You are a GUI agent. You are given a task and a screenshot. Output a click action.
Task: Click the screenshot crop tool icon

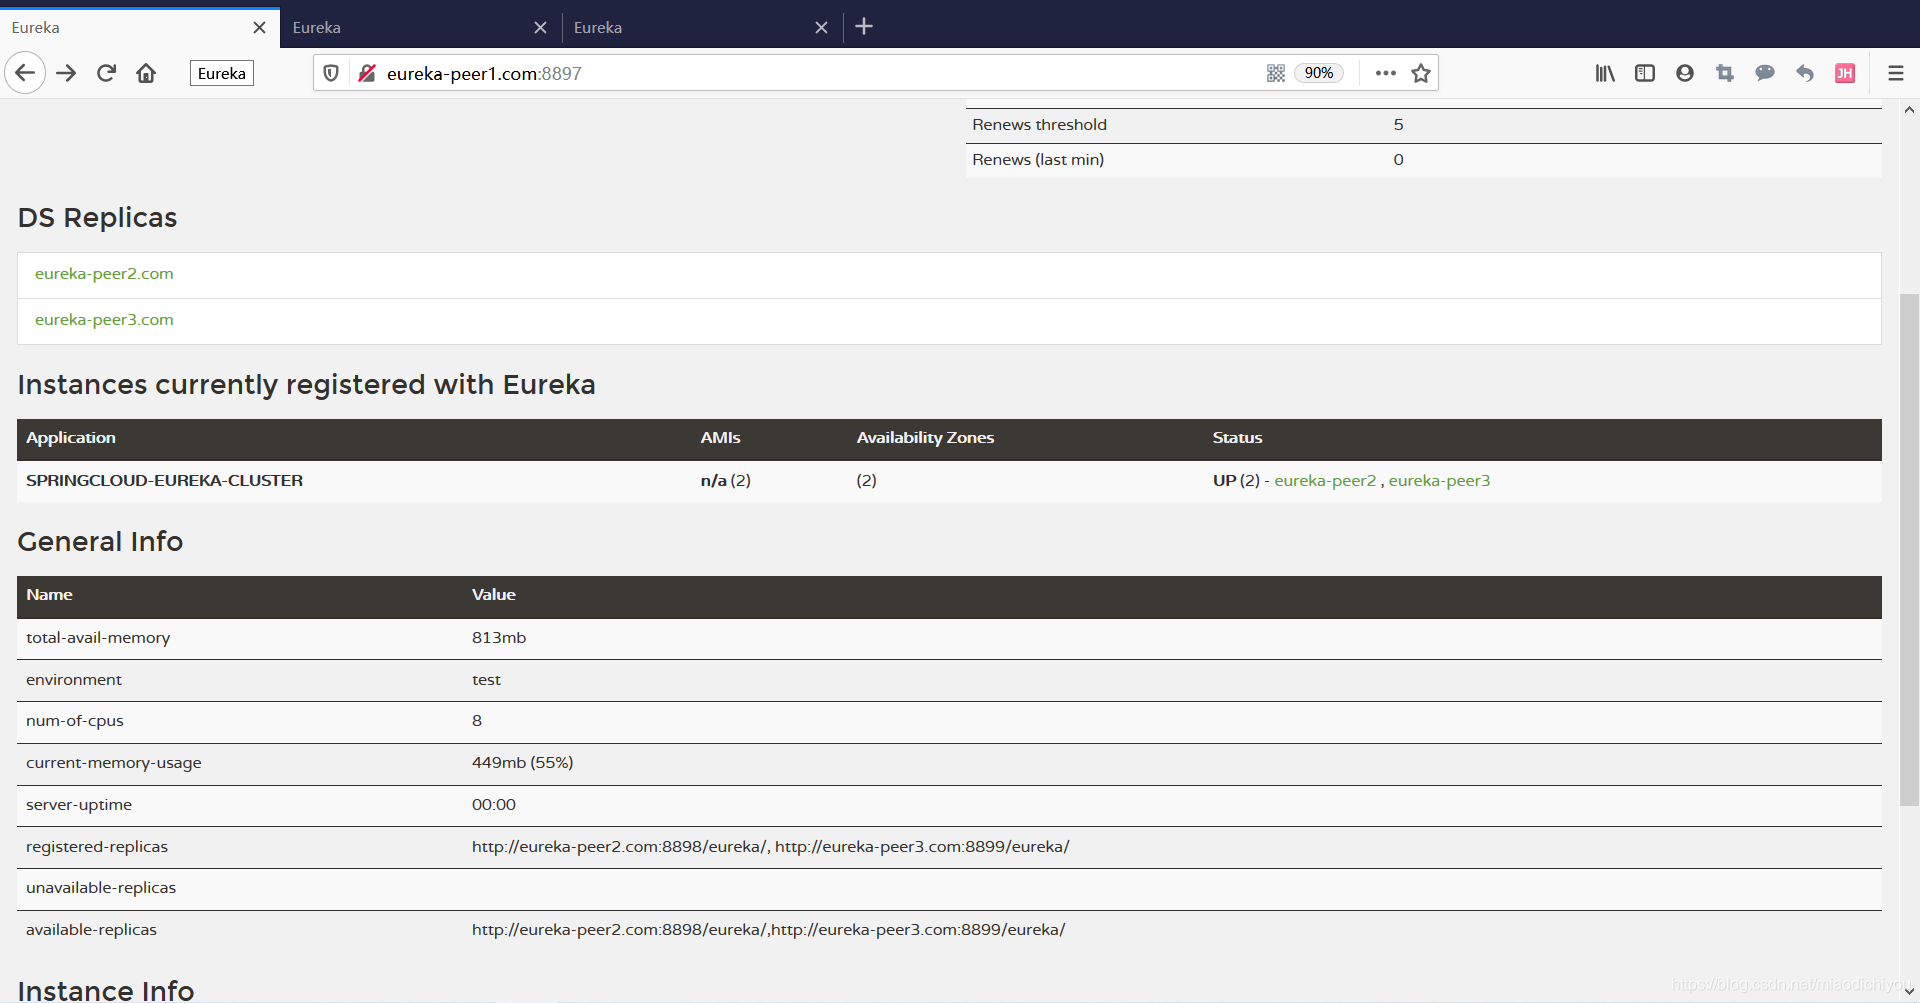click(x=1725, y=73)
